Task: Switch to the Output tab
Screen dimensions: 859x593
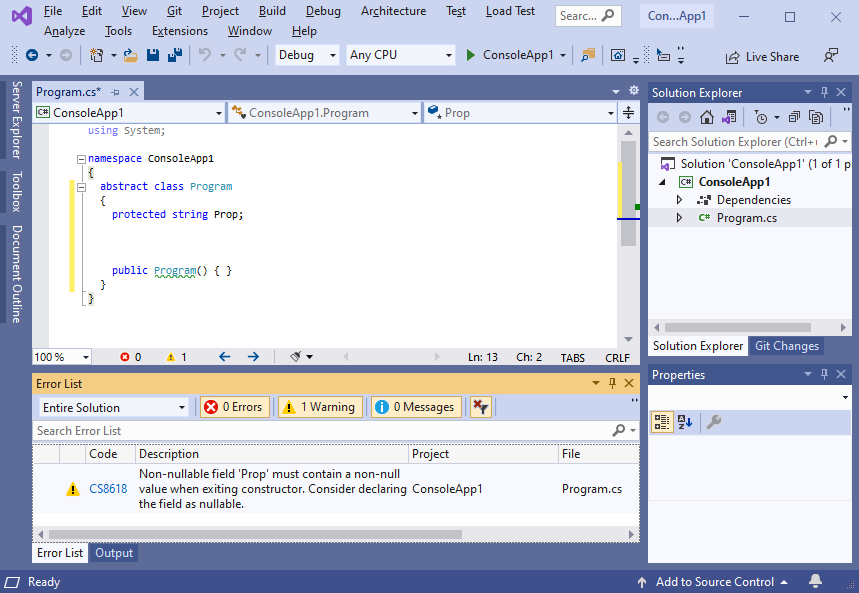Action: (x=114, y=552)
